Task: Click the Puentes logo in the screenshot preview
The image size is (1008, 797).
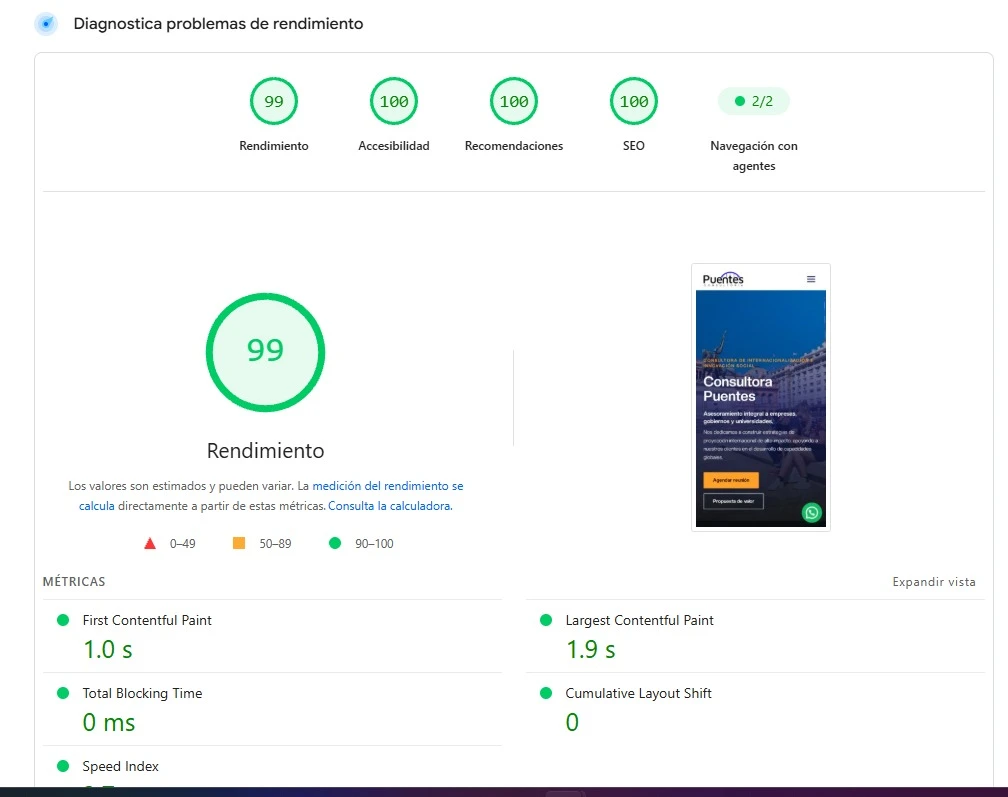Action: pos(723,278)
